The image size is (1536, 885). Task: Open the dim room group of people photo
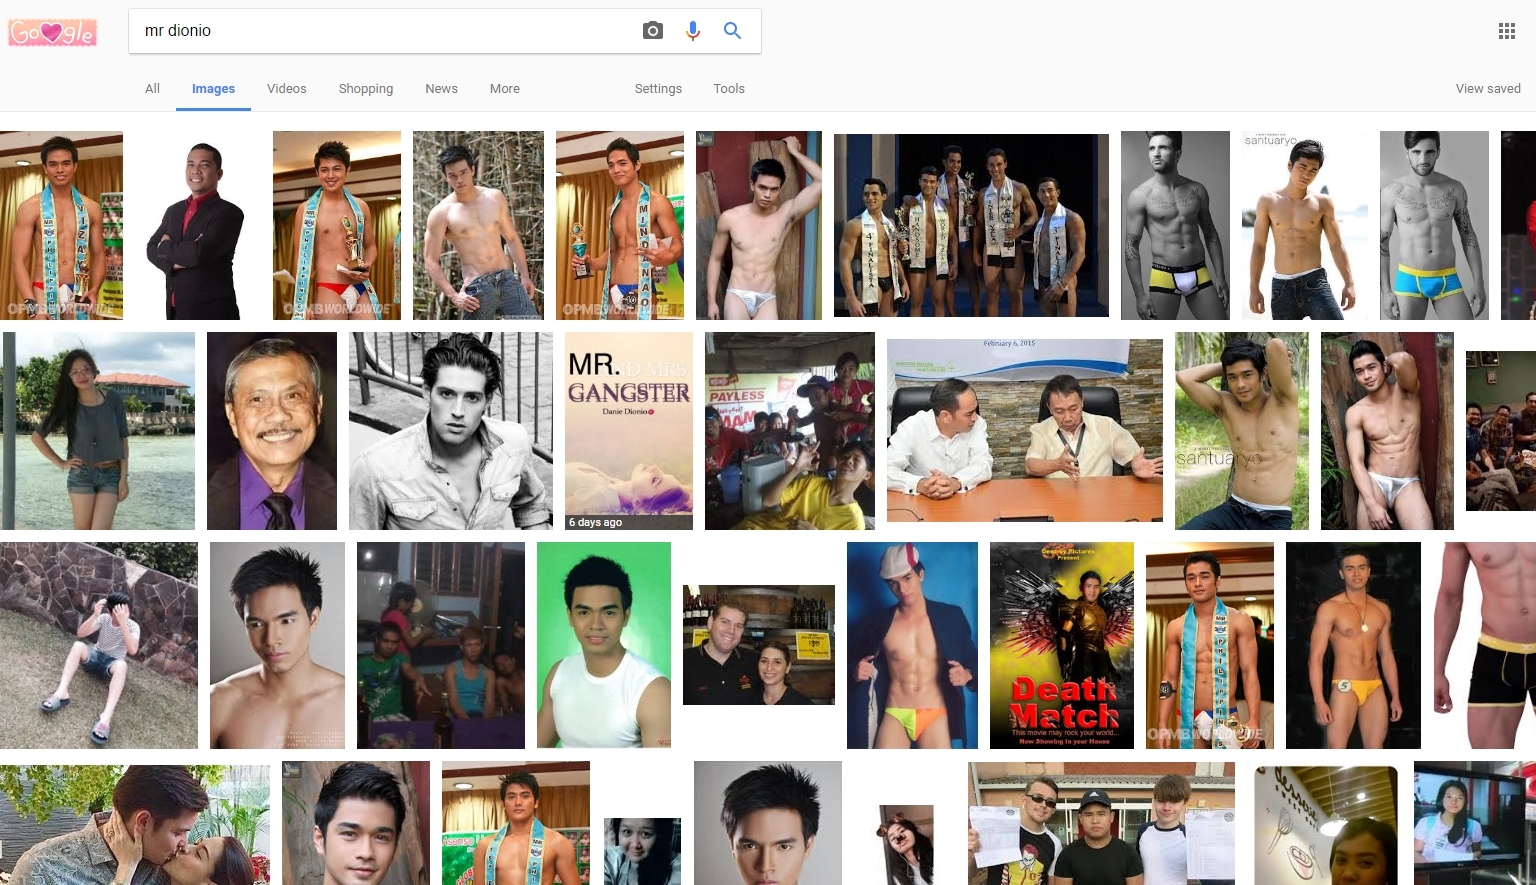point(441,646)
